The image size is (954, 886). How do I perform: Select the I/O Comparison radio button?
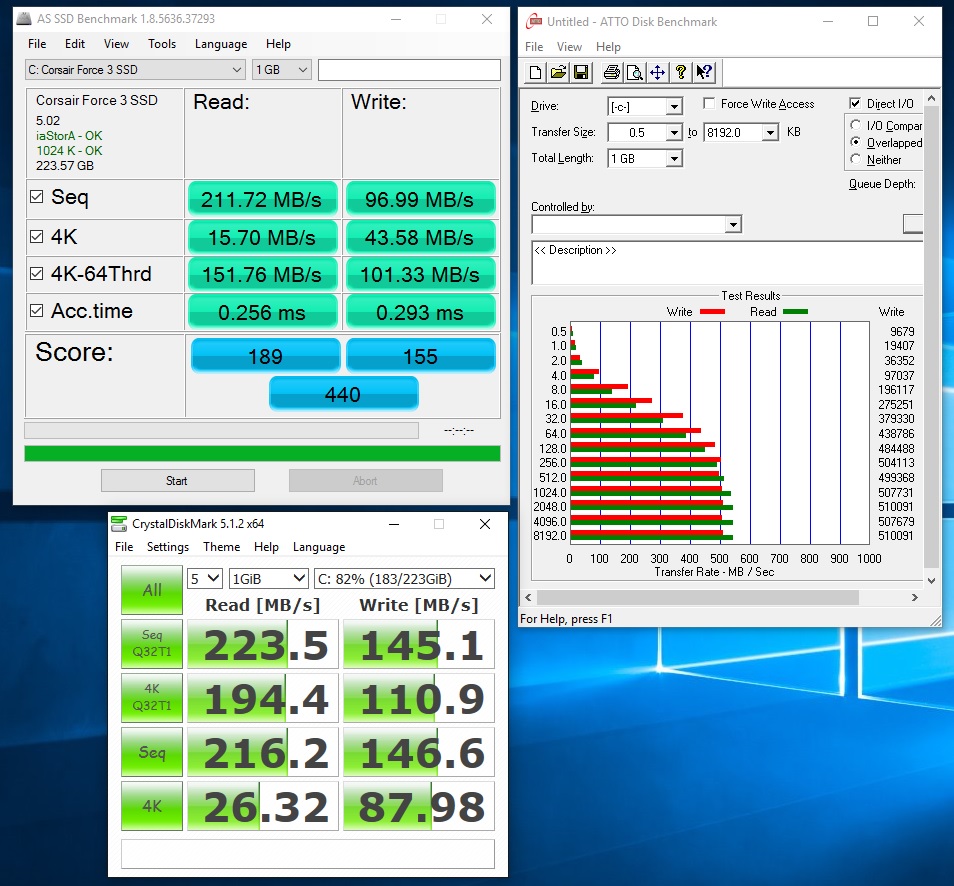click(x=855, y=125)
